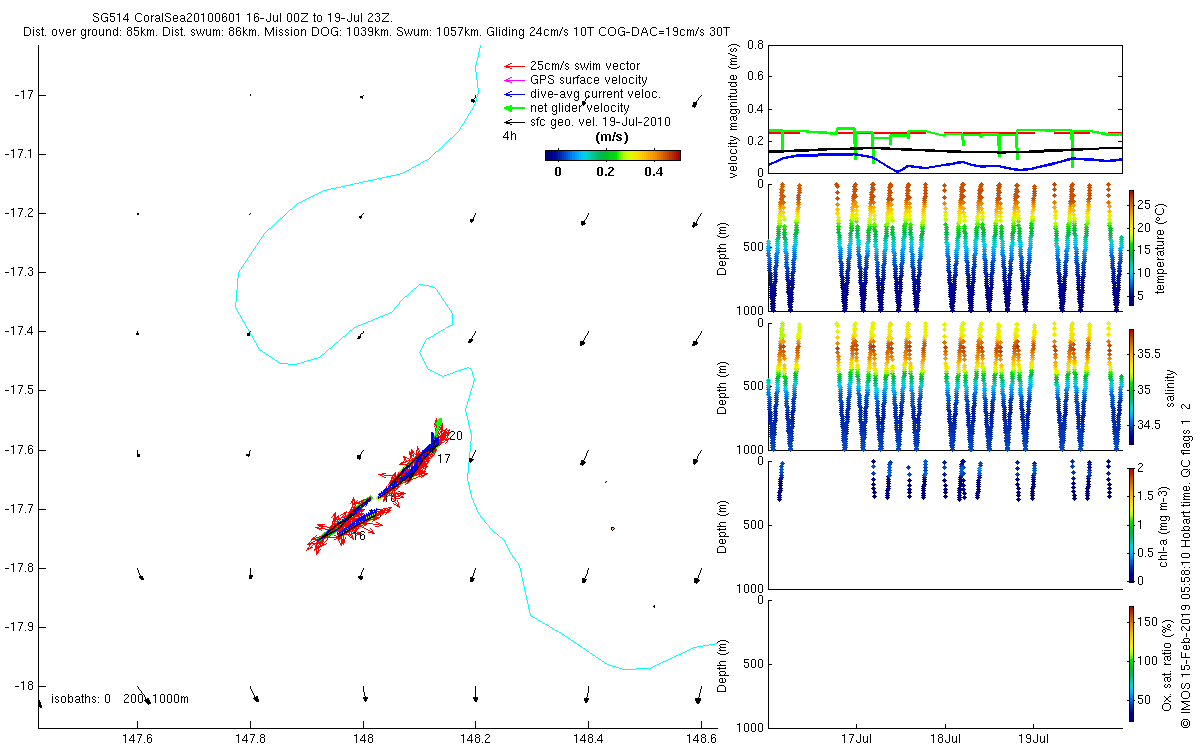
Task: Click the '-18' latitude tick label
Action: click(x=24, y=686)
